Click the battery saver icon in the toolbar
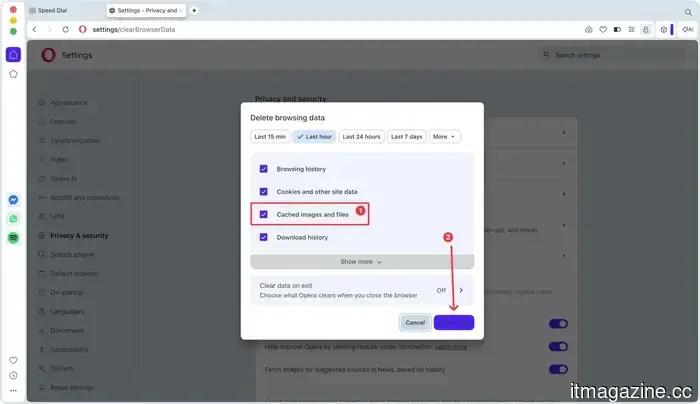Viewport: 700px width, 404px height. point(617,29)
